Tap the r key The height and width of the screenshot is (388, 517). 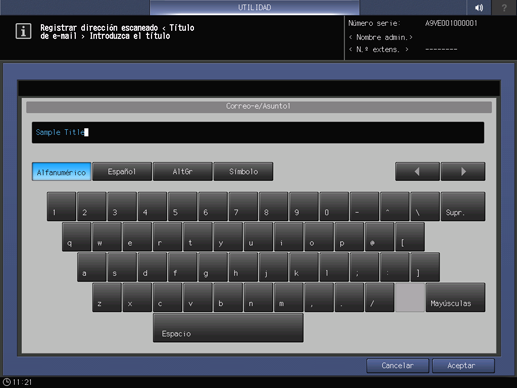167,237
